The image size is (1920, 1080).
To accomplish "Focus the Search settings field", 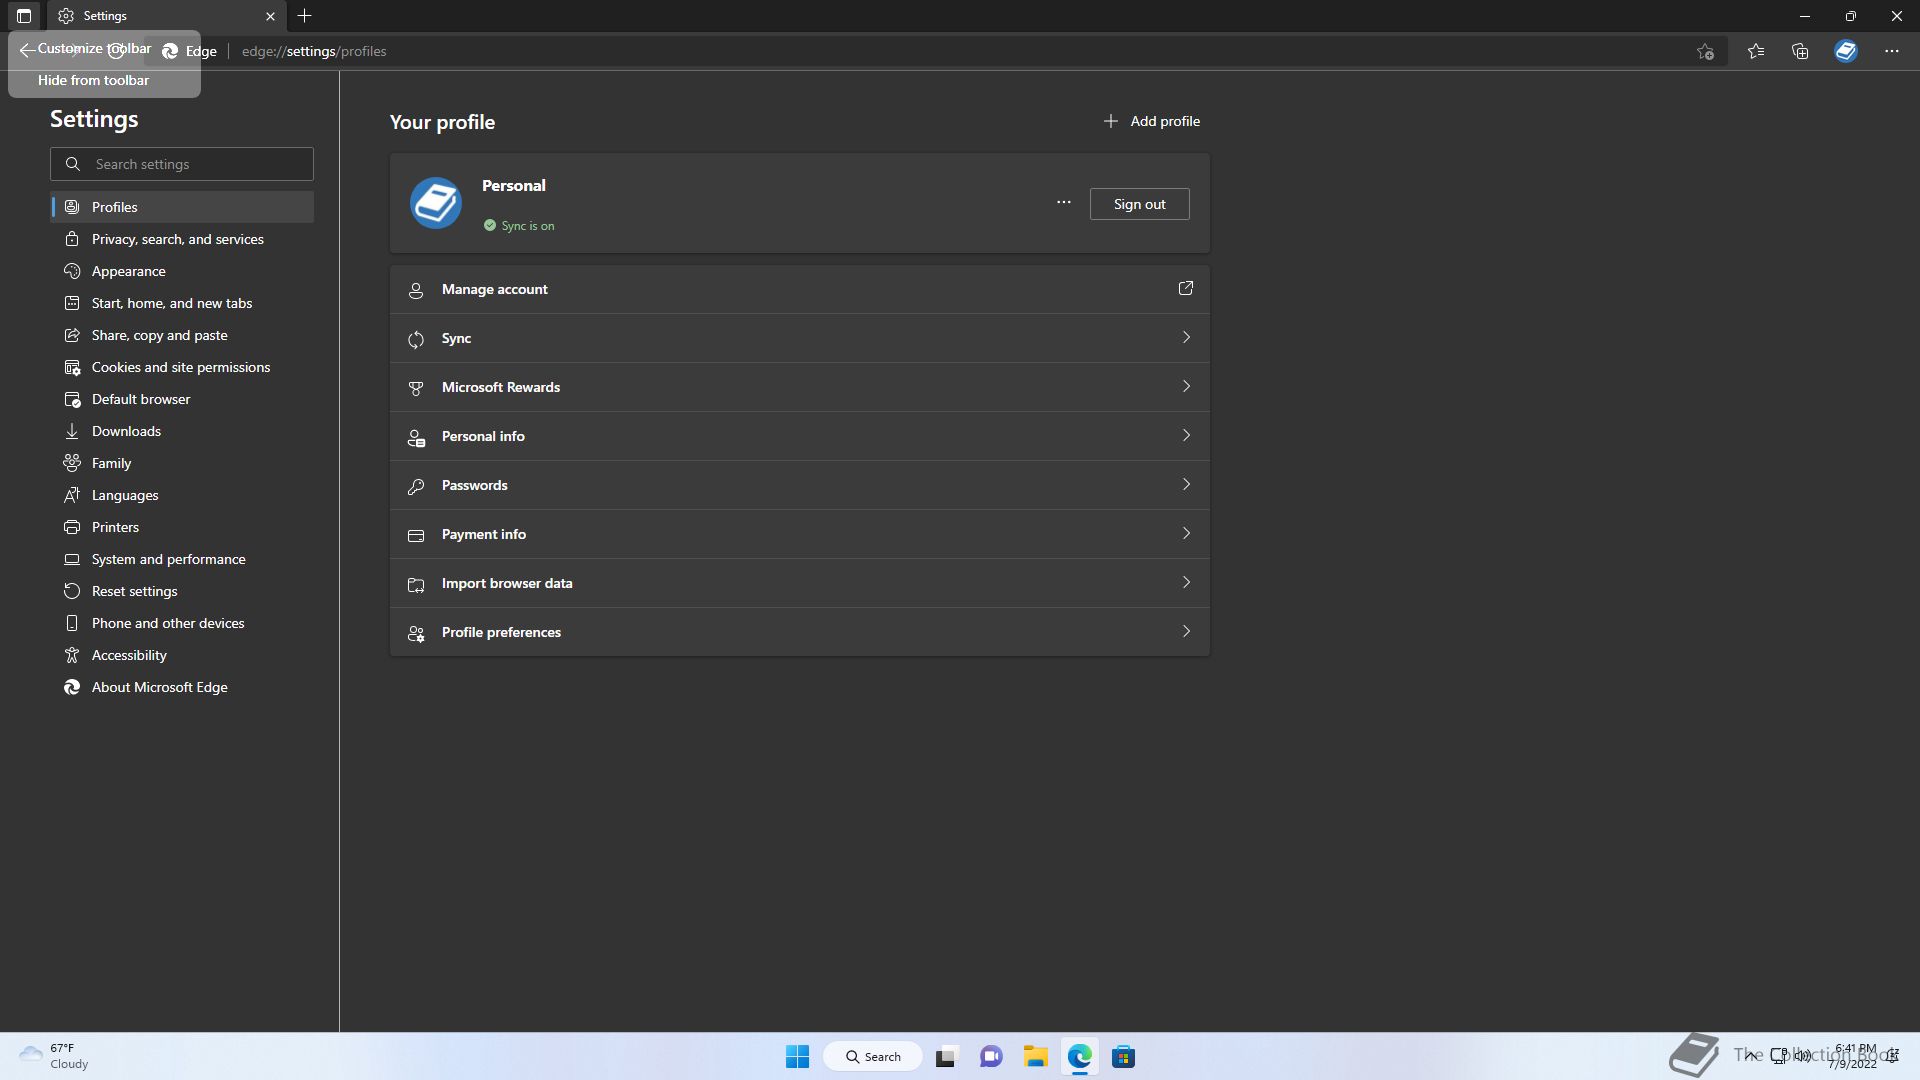I will (x=182, y=164).
